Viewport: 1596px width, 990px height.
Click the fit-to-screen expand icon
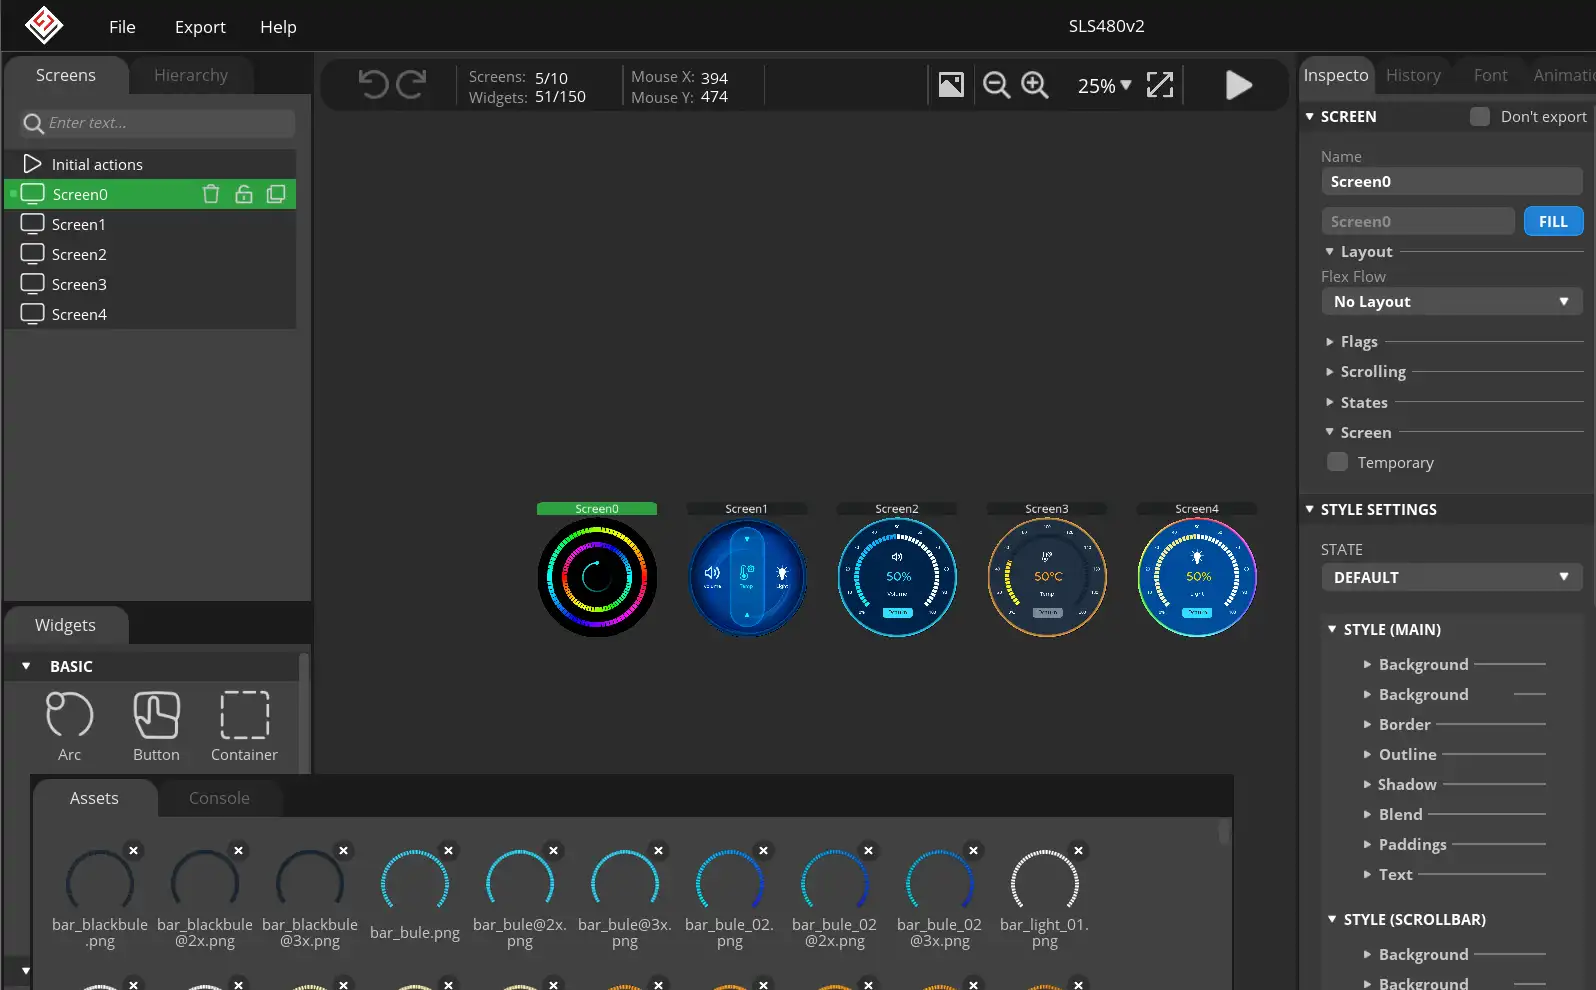(x=1159, y=86)
